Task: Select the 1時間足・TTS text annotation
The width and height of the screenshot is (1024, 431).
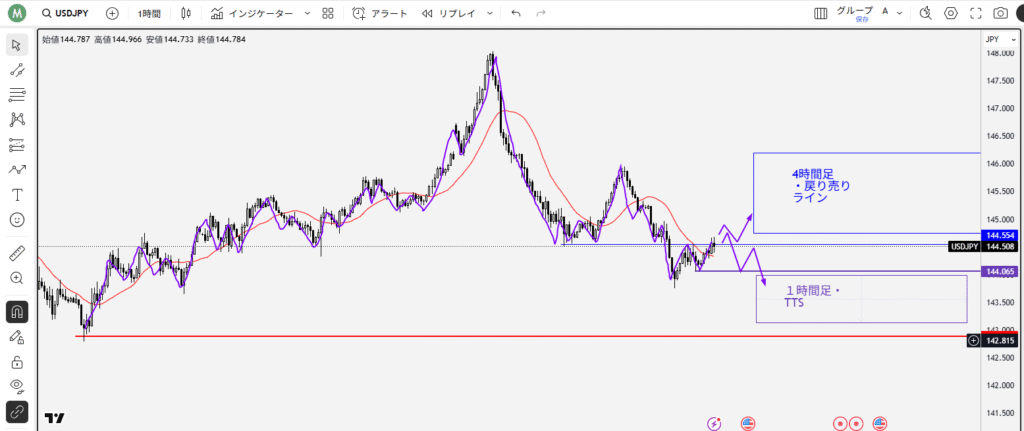Action: tap(815, 297)
